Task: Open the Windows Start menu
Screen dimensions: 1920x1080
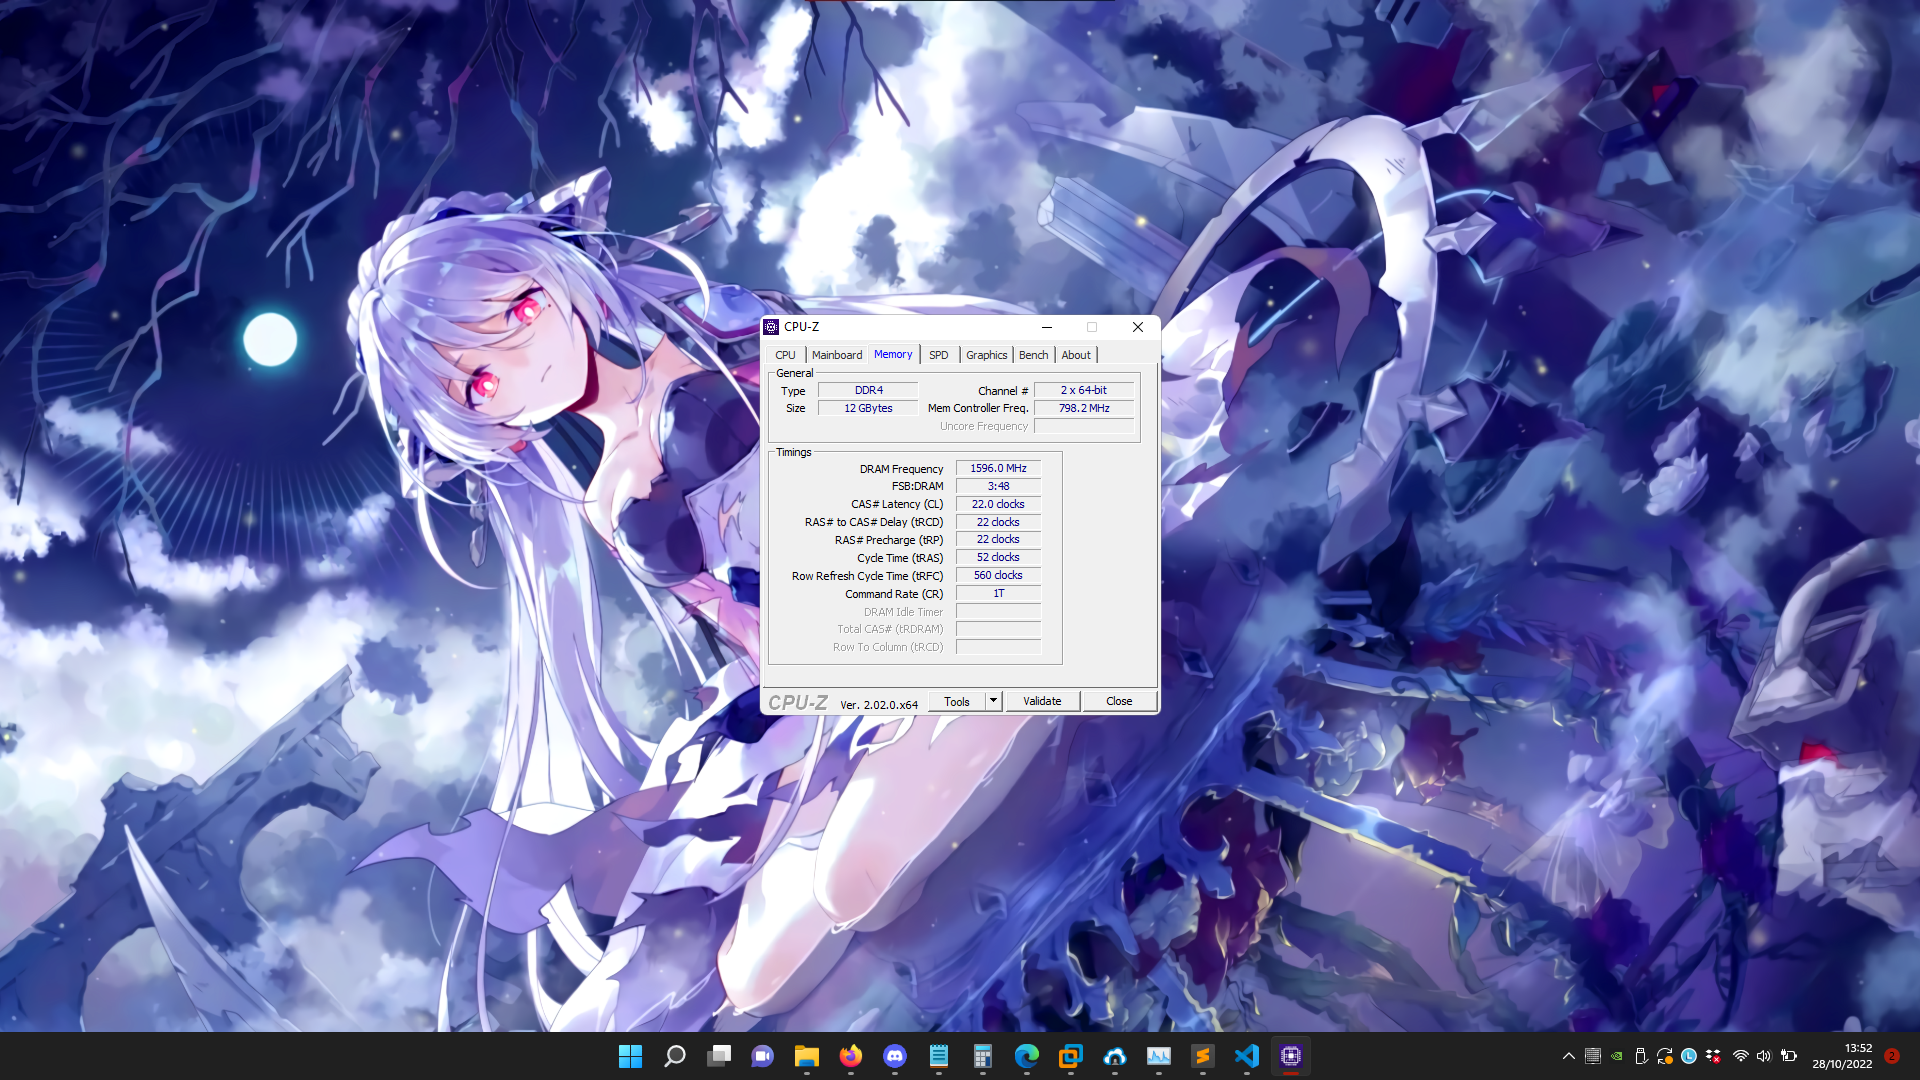Action: pos(630,1056)
